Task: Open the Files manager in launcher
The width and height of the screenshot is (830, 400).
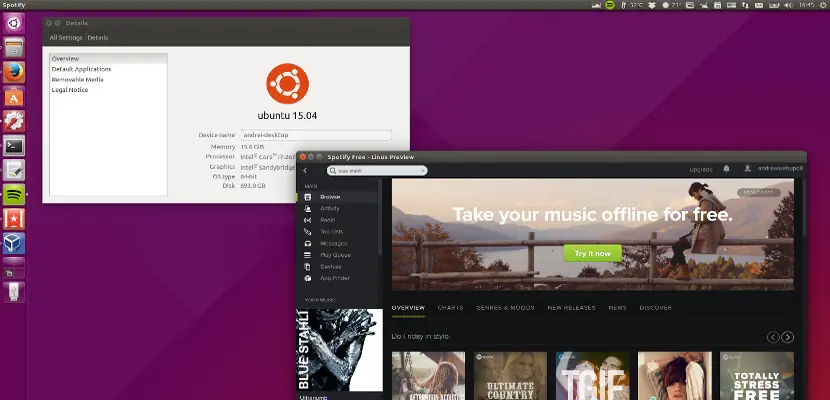Action: click(14, 48)
